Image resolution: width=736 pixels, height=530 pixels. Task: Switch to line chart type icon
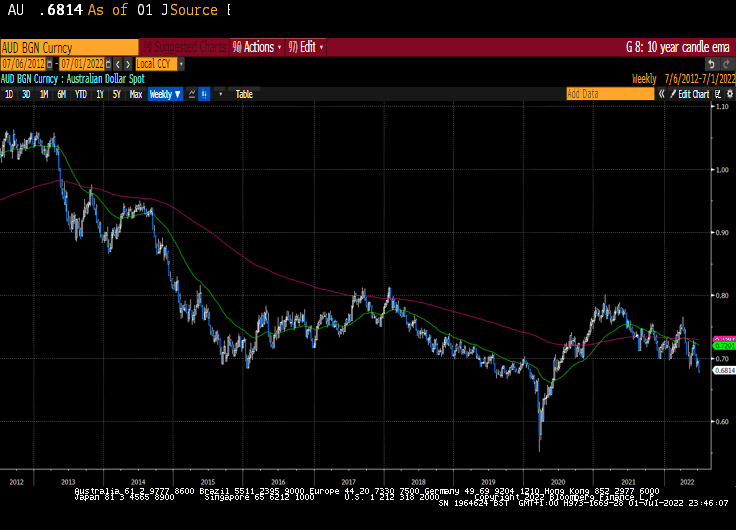click(x=192, y=94)
